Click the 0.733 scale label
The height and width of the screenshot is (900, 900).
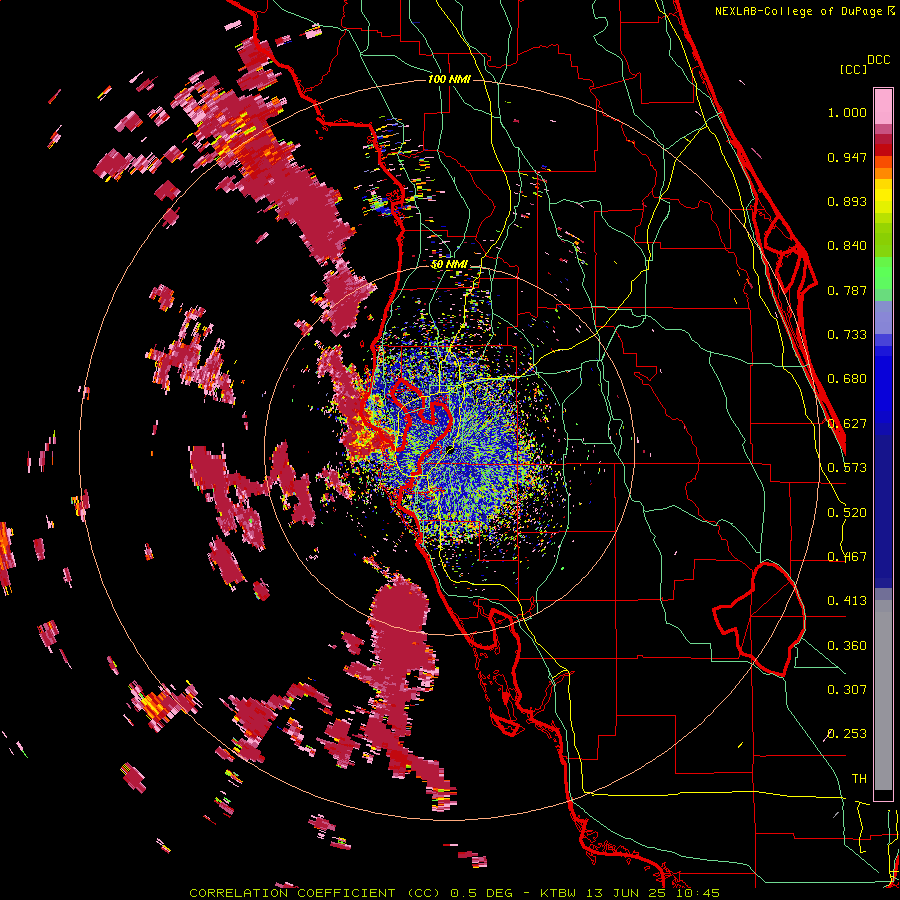coord(847,335)
